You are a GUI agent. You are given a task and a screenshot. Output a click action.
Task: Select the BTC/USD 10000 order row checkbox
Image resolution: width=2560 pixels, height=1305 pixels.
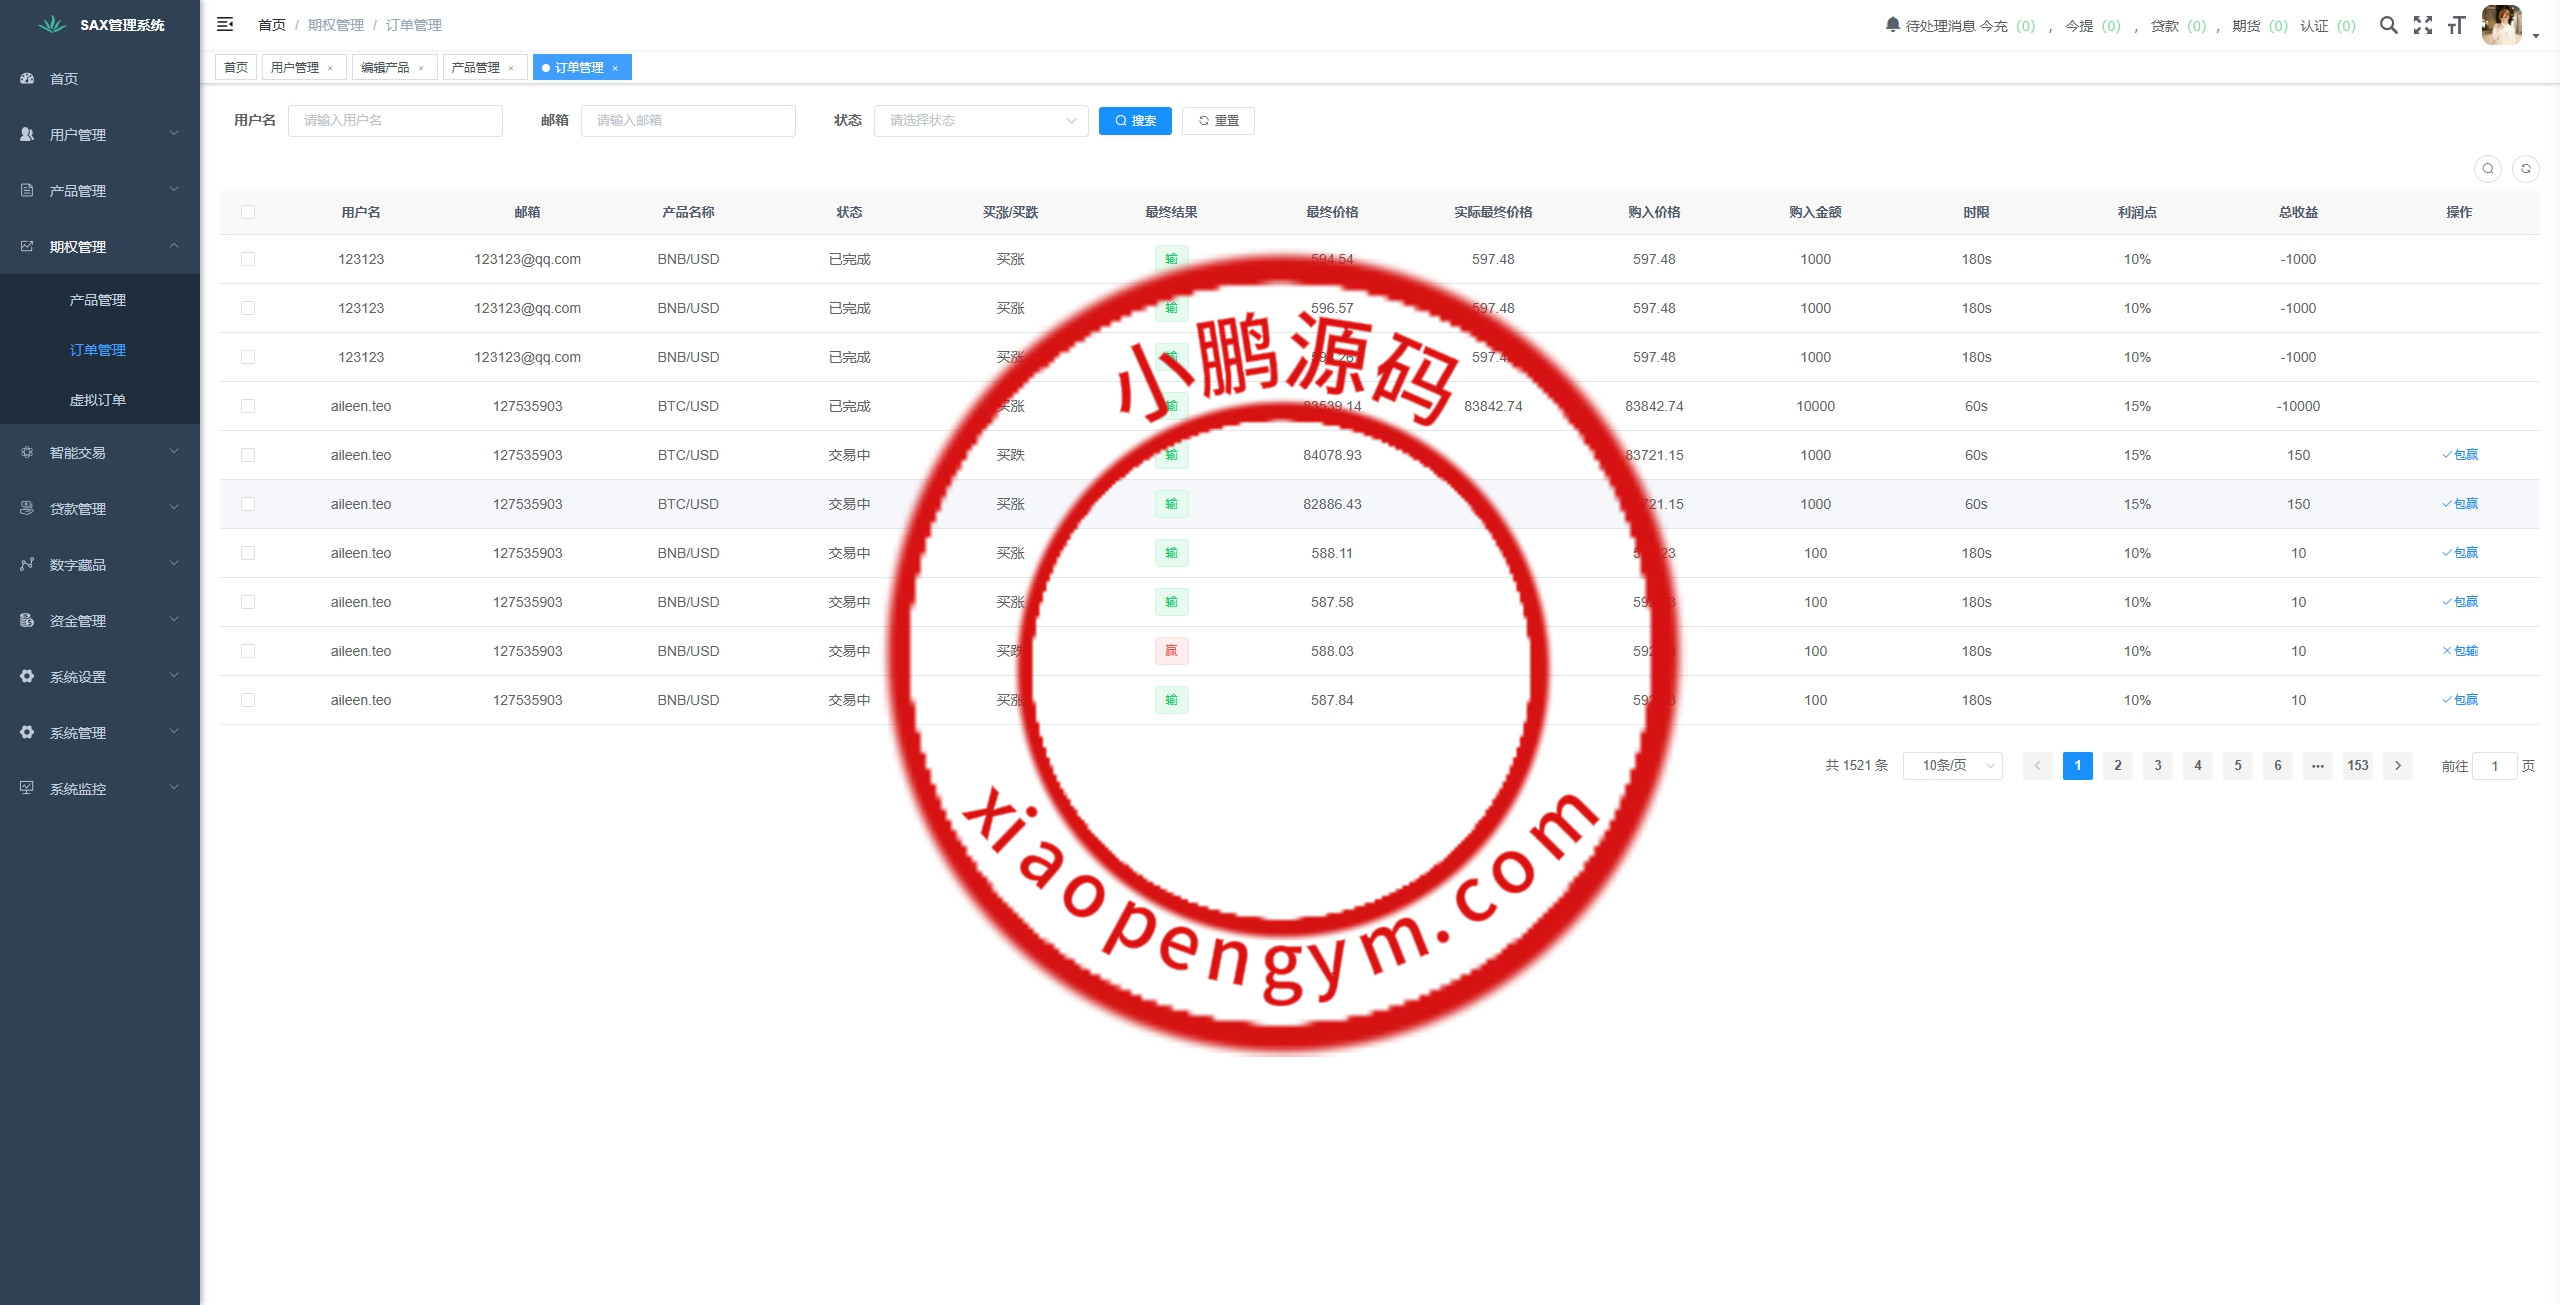tap(248, 406)
